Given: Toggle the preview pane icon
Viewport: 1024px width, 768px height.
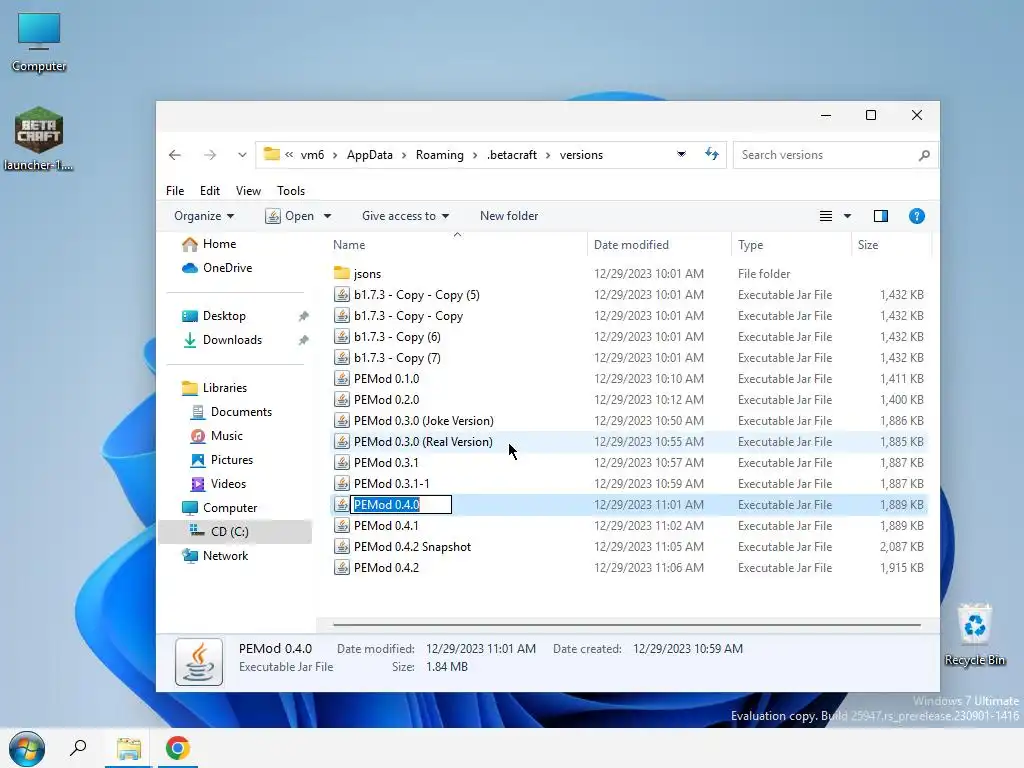Looking at the screenshot, I should (x=880, y=216).
